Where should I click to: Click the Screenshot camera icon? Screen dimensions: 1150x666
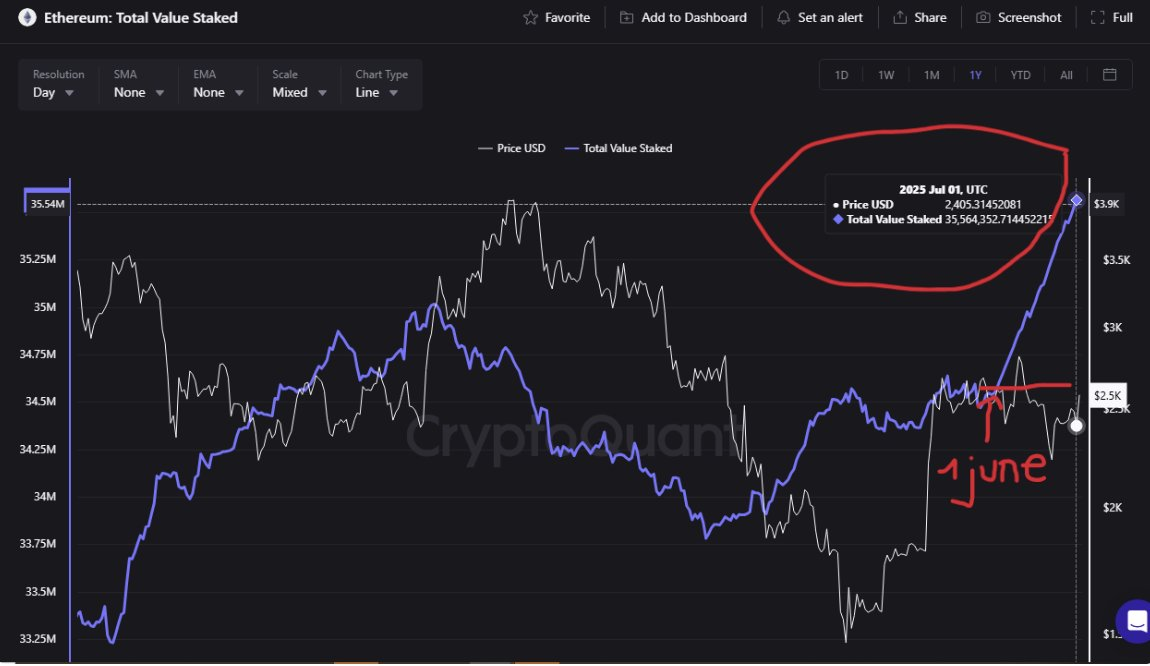(x=983, y=18)
